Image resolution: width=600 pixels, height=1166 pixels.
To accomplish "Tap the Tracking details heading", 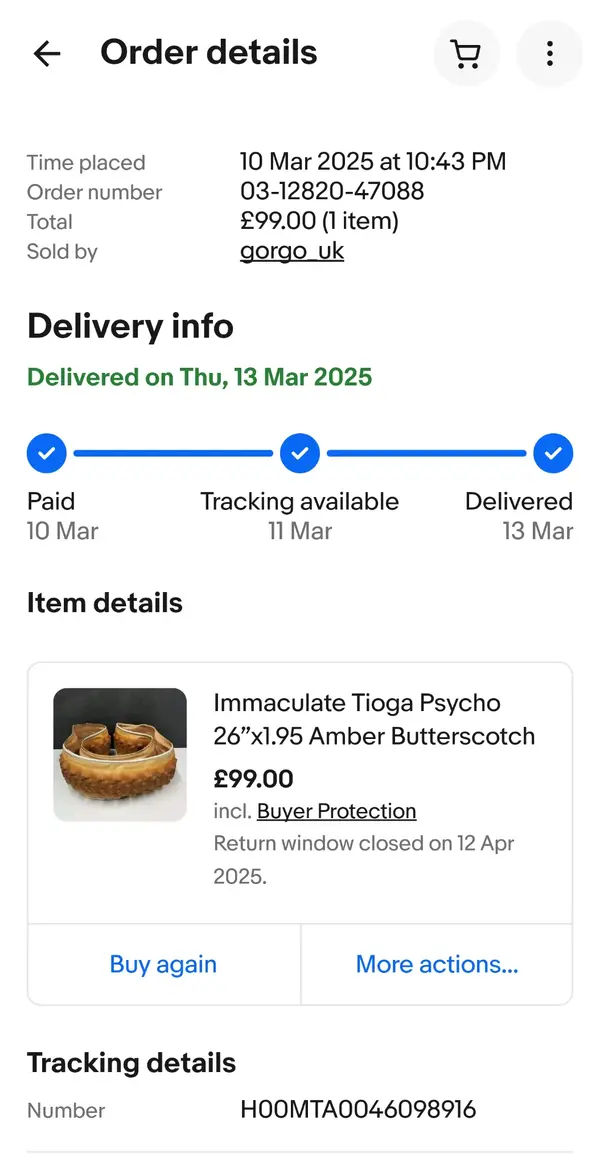I will click(132, 1062).
